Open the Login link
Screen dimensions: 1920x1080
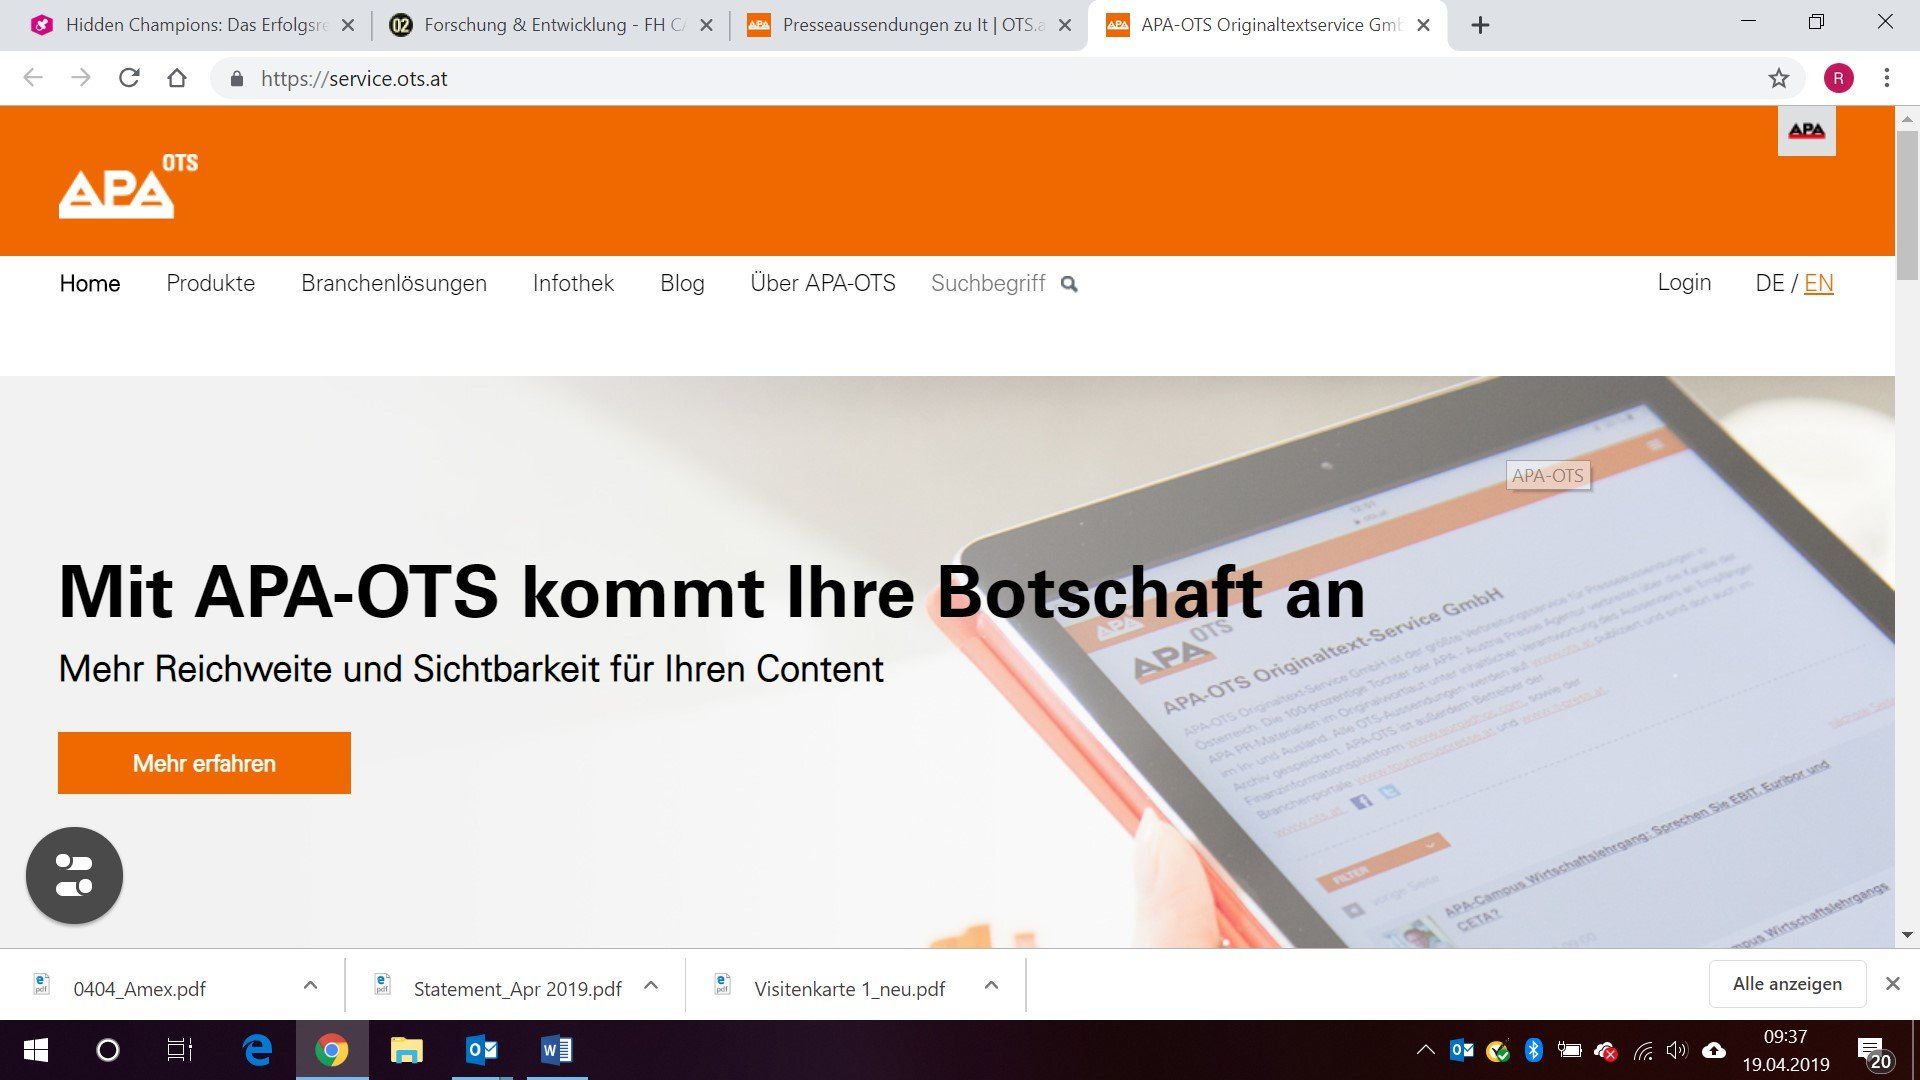[x=1684, y=283]
